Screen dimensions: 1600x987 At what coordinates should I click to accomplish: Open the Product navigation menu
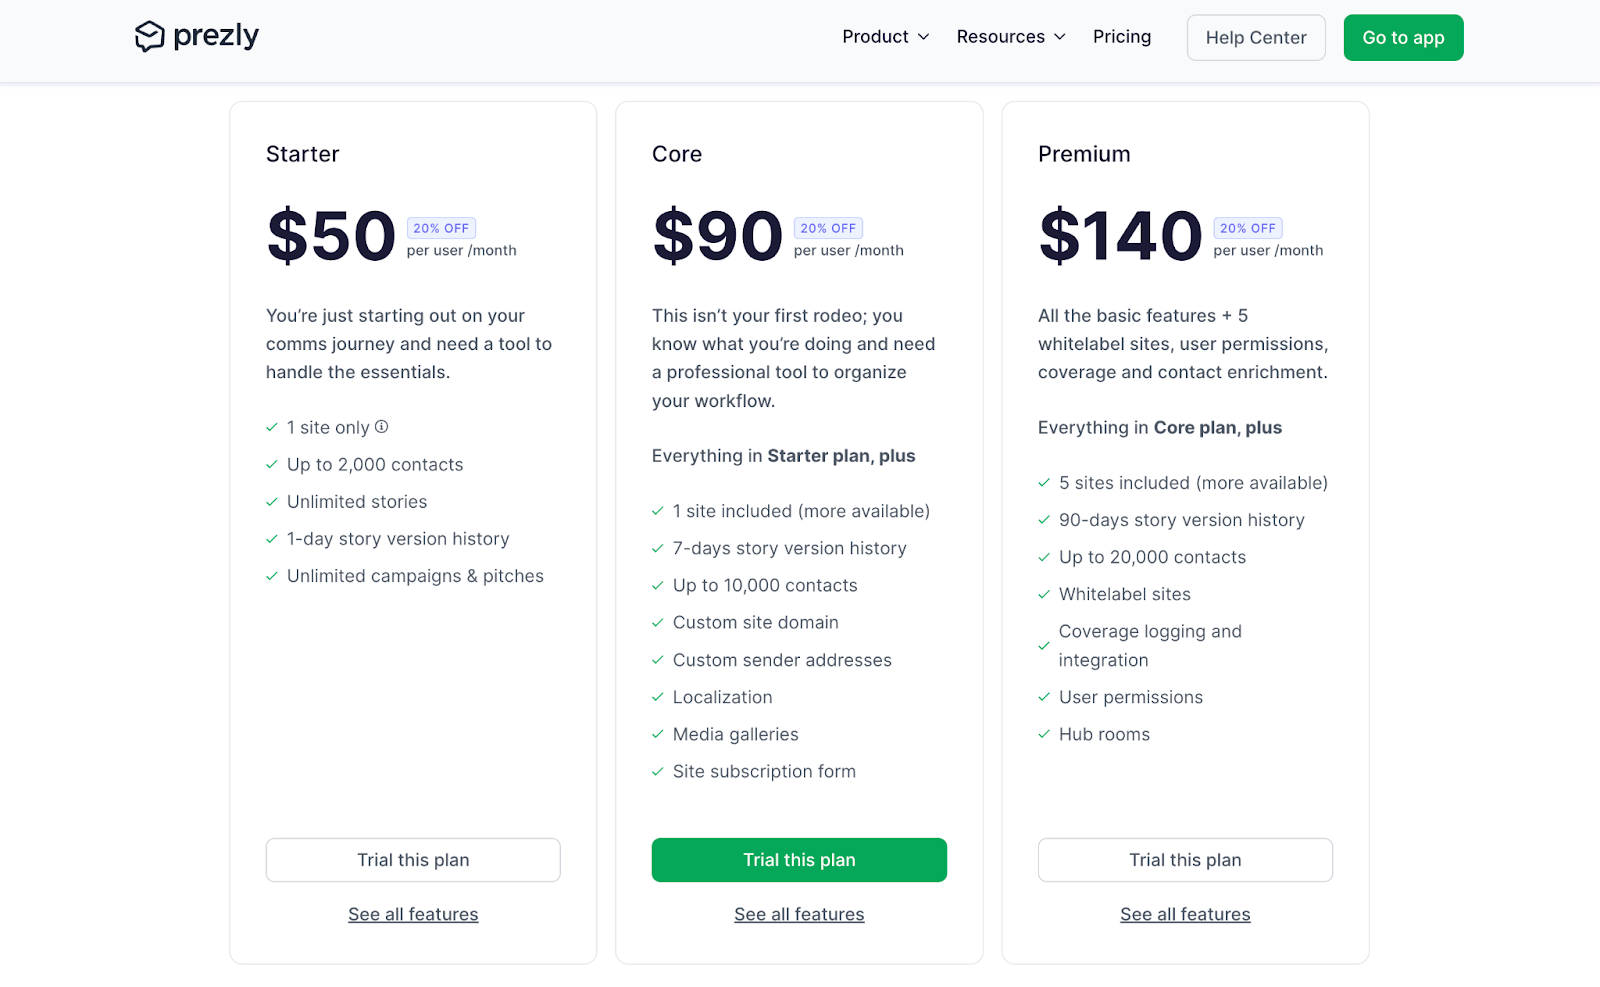click(x=886, y=37)
